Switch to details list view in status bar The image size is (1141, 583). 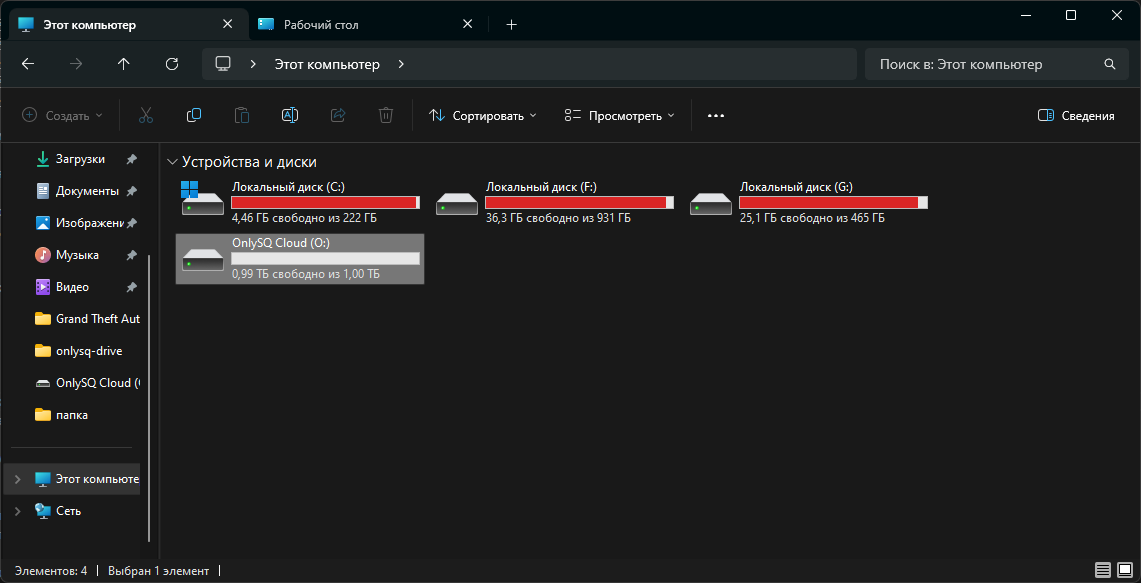1102,570
